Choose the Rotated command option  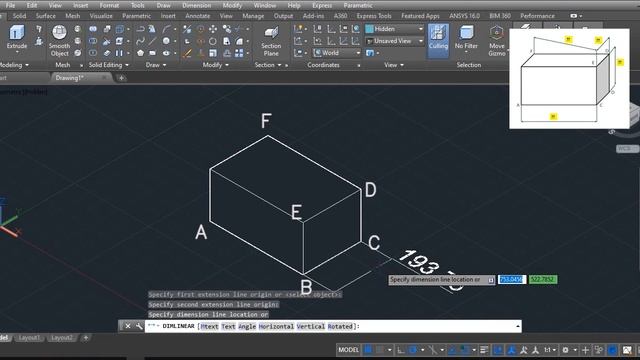point(340,327)
